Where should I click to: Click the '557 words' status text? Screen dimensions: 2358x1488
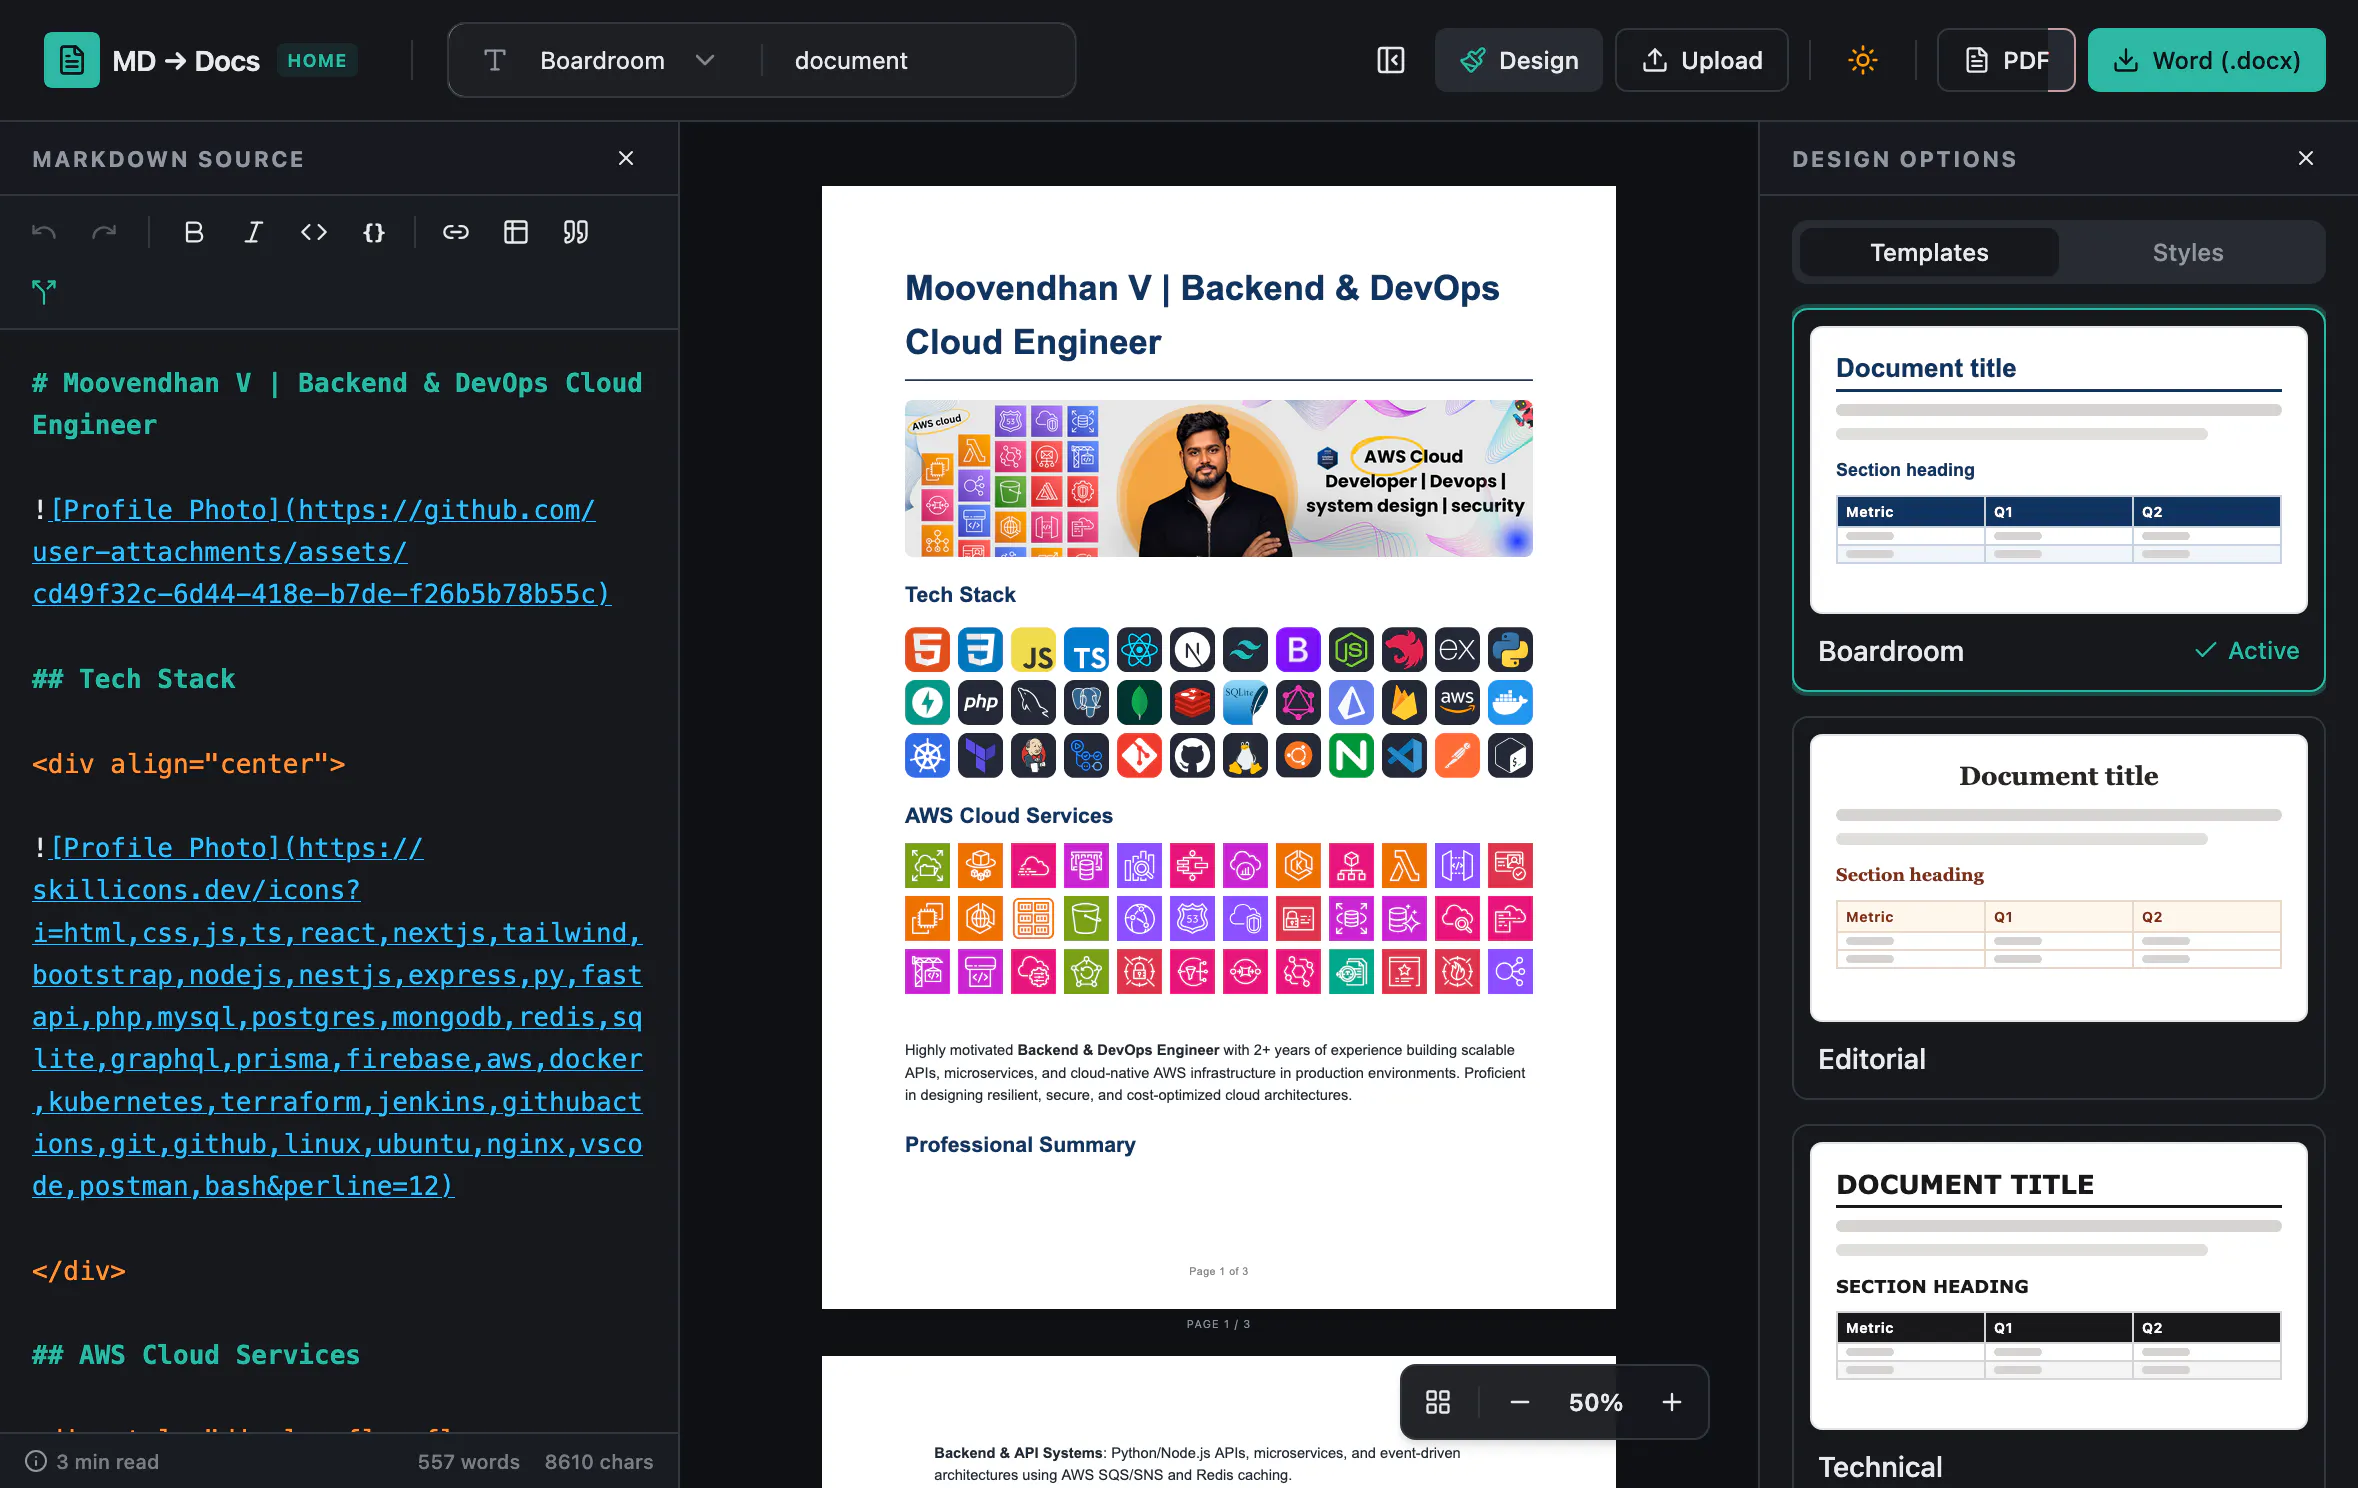(x=469, y=1461)
